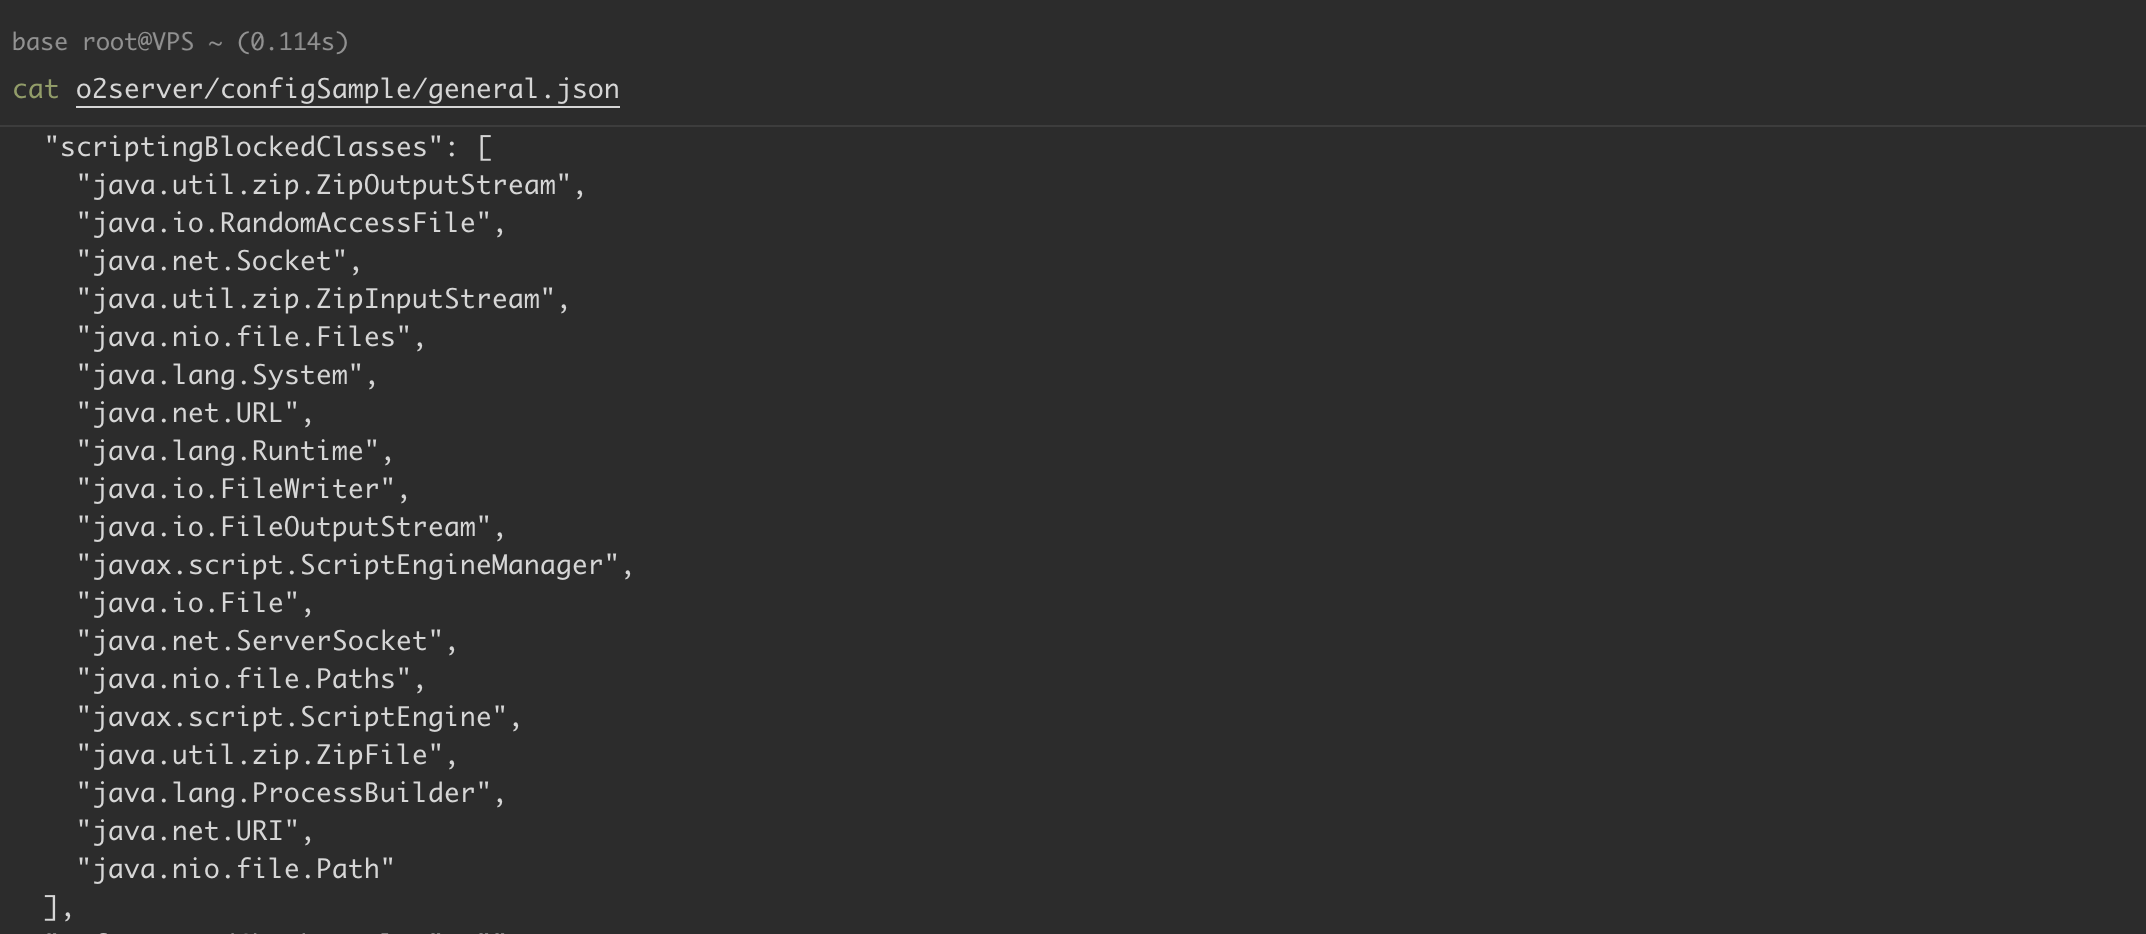Click the "scriptingBlockedClasses" key
2146x934 pixels.
point(244,147)
